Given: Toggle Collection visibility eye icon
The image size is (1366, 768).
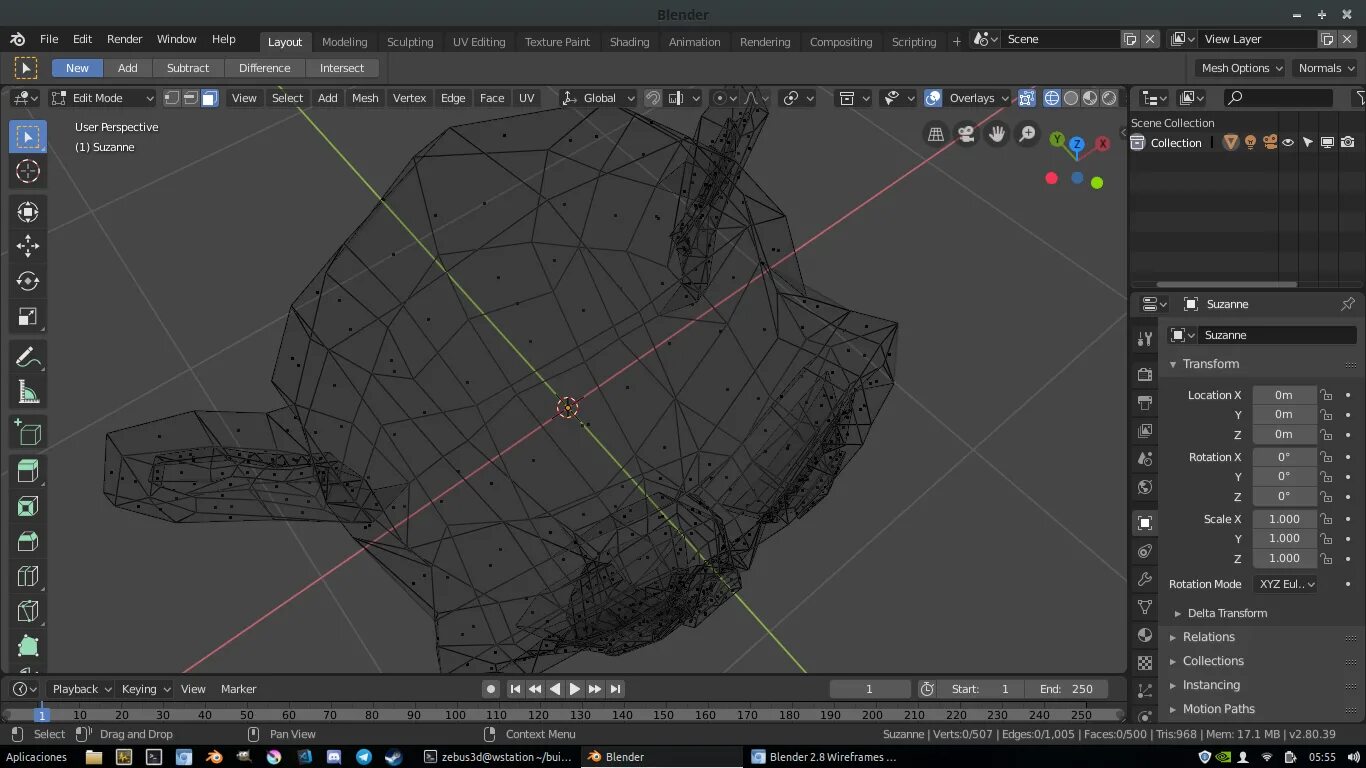Looking at the screenshot, I should (x=1288, y=143).
